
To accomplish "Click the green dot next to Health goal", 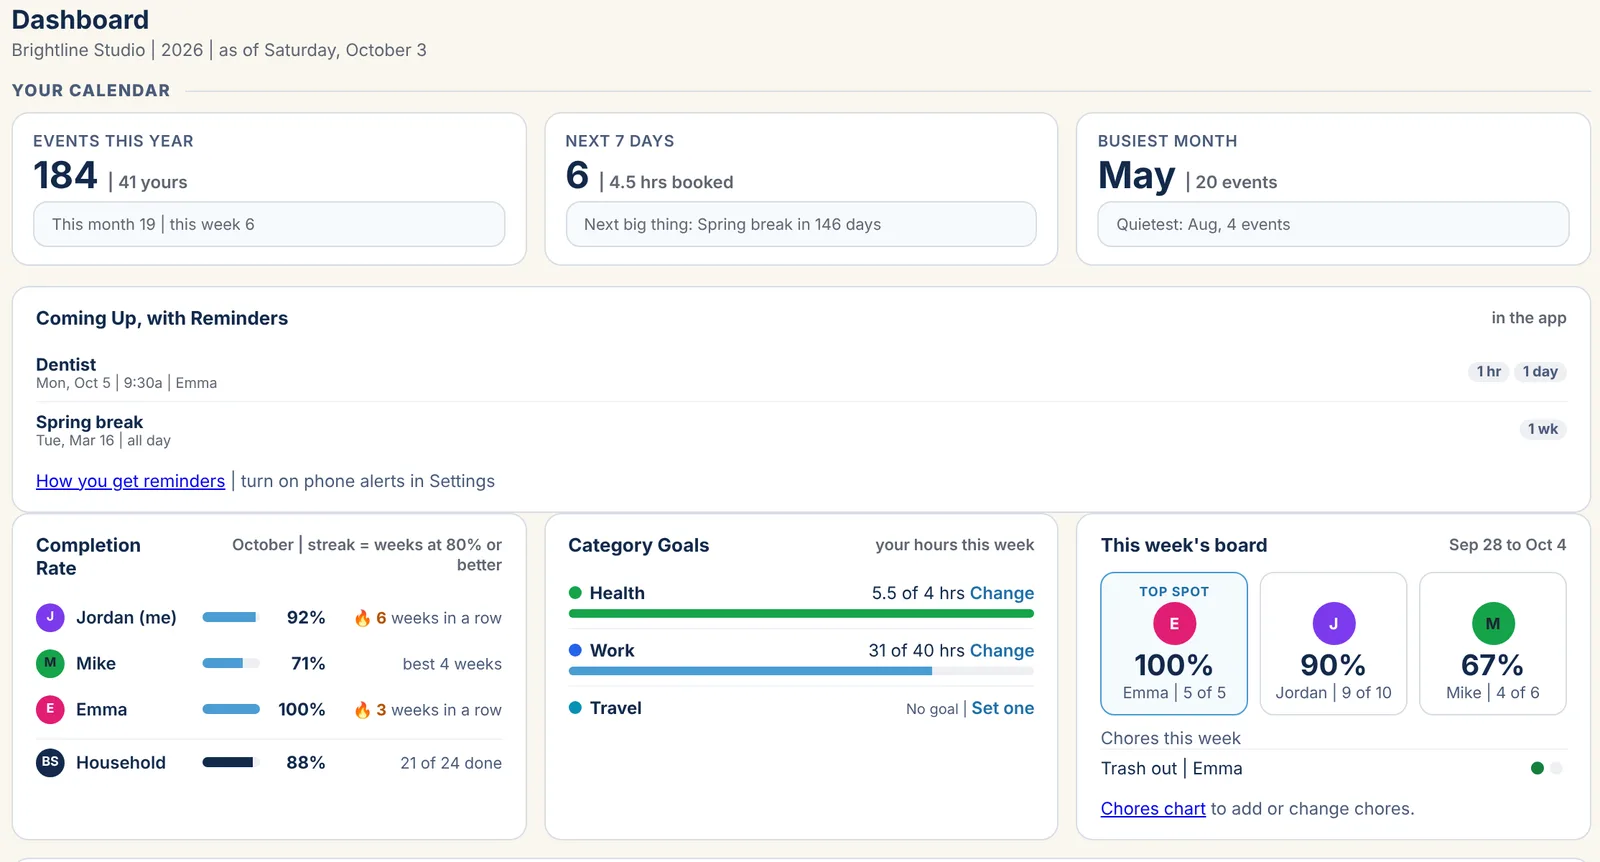I will [x=575, y=593].
